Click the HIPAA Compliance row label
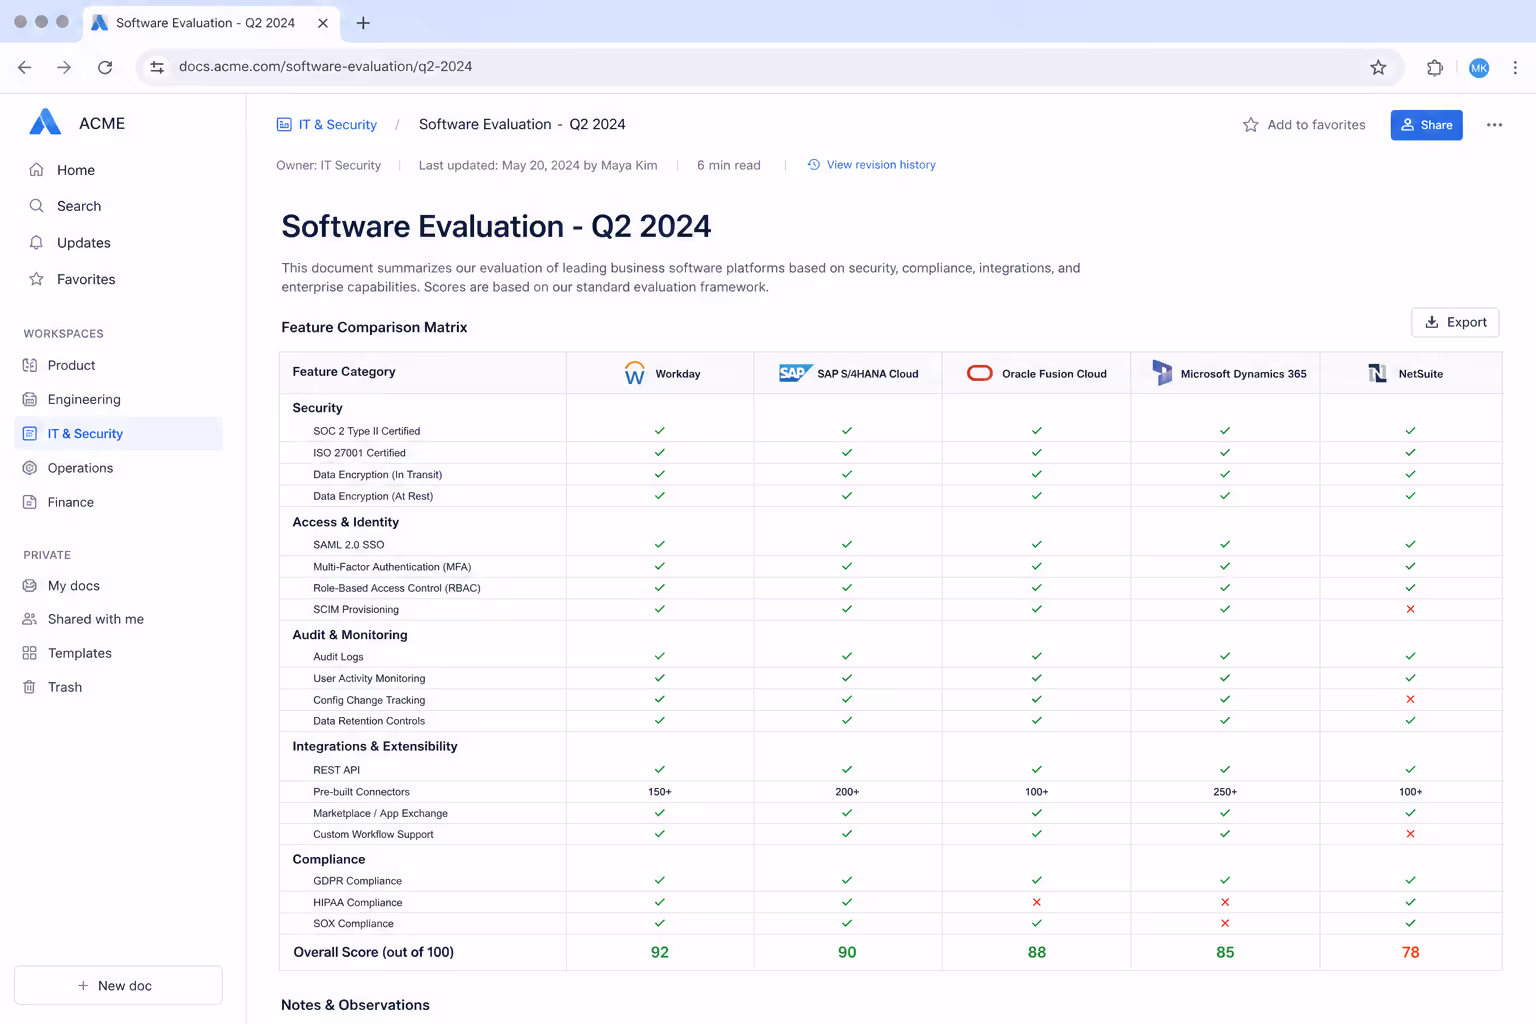The image size is (1536, 1024). (358, 902)
